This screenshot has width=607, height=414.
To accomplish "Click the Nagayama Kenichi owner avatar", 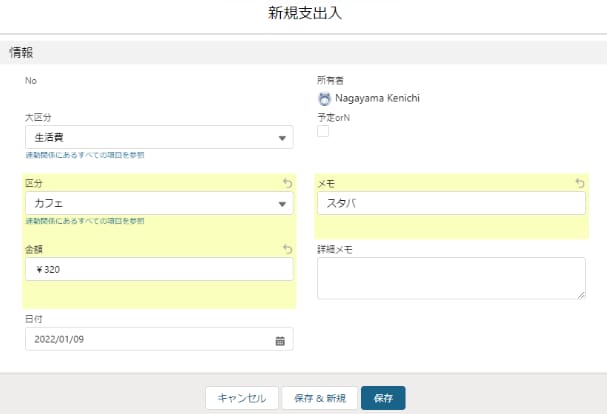I will click(x=324, y=99).
